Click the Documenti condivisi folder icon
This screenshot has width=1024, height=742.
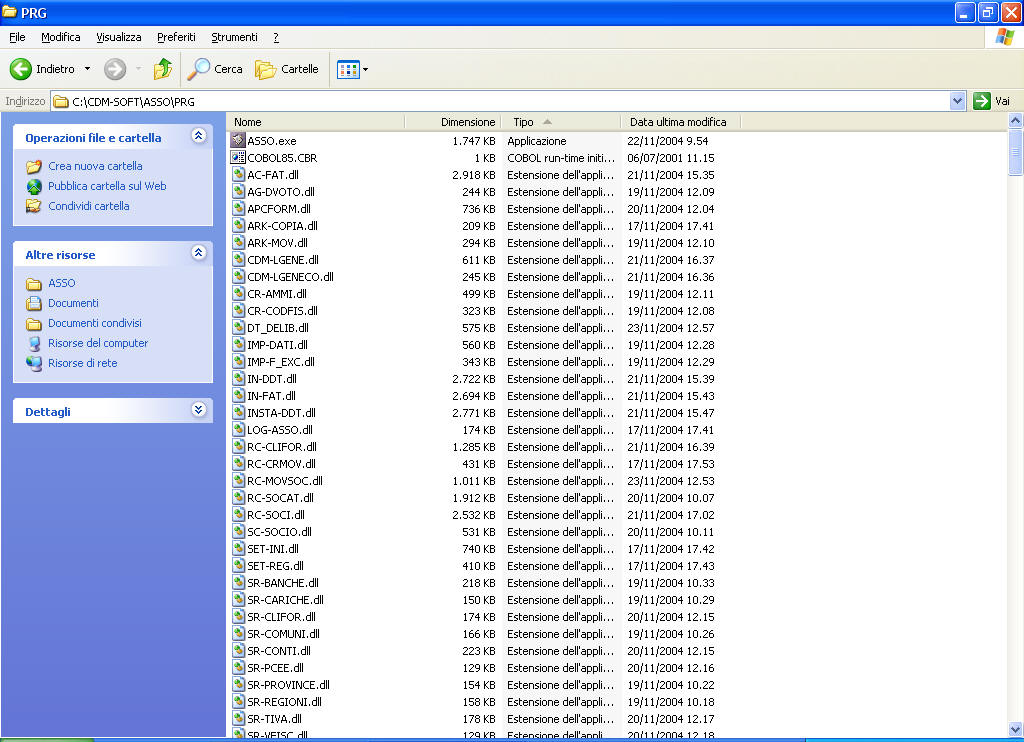click(34, 323)
